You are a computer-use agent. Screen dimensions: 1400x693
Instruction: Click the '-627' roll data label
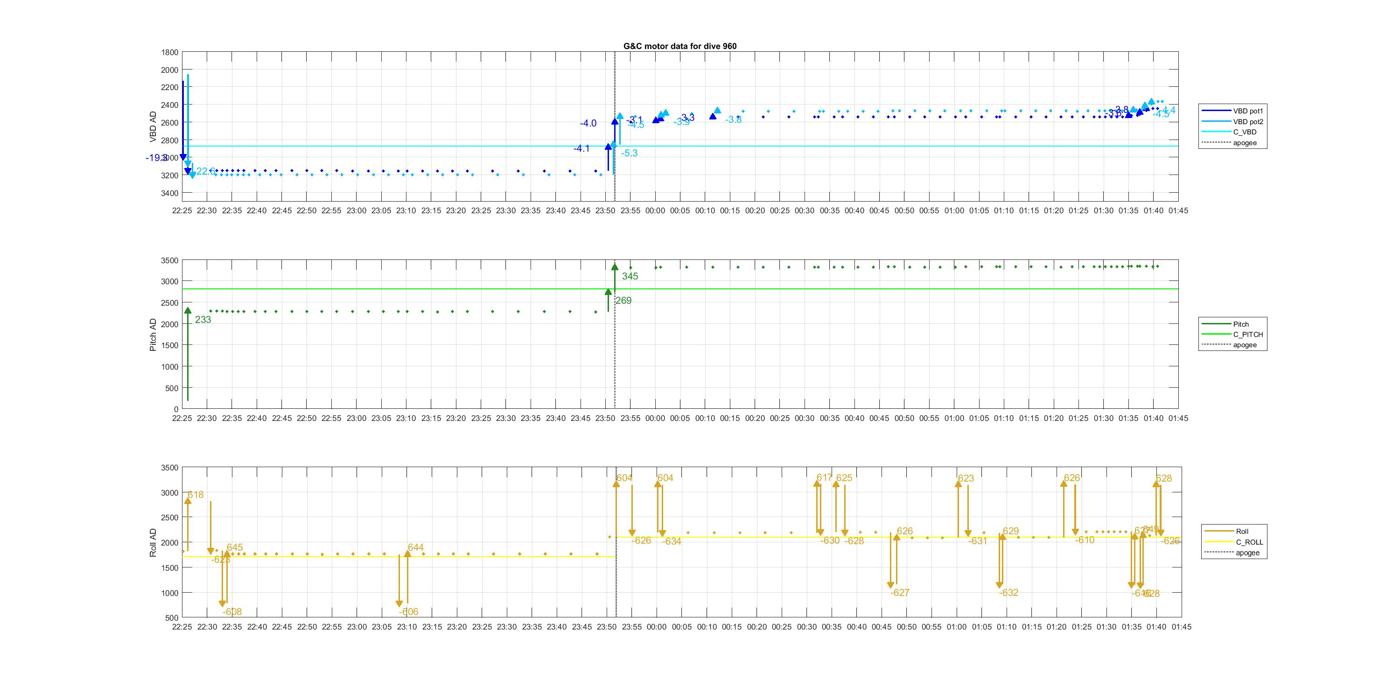click(900, 592)
